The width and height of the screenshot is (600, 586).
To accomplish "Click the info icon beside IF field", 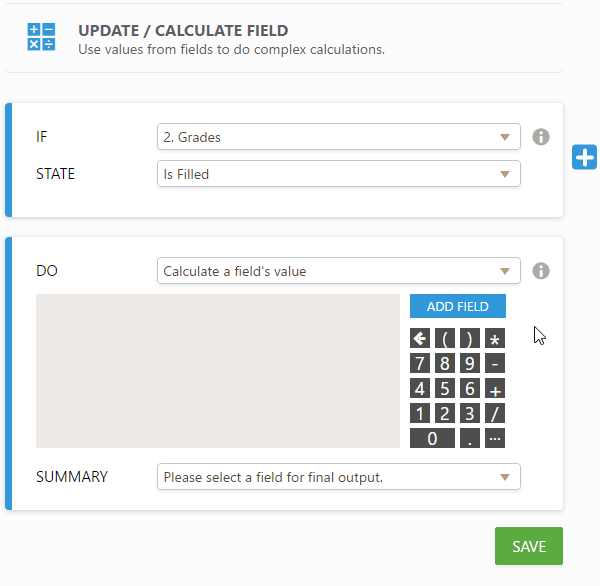I will point(541,137).
